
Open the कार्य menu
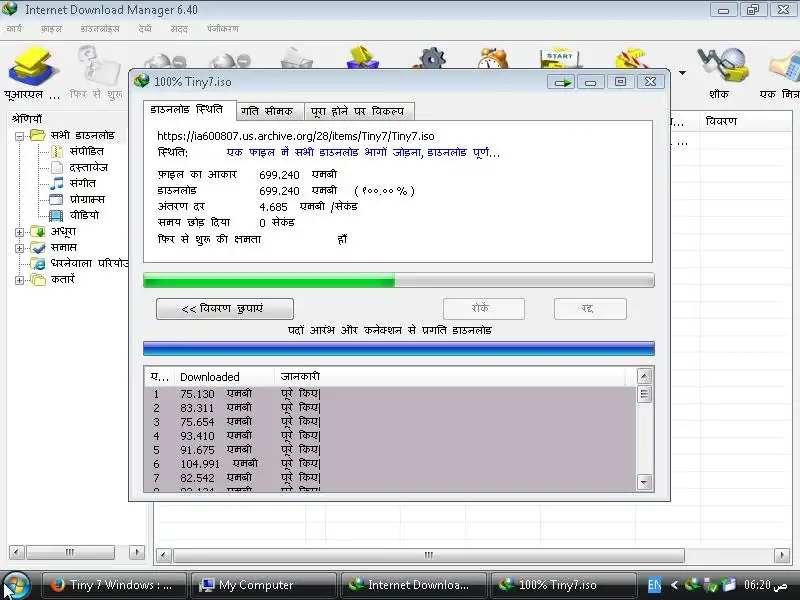[x=14, y=29]
